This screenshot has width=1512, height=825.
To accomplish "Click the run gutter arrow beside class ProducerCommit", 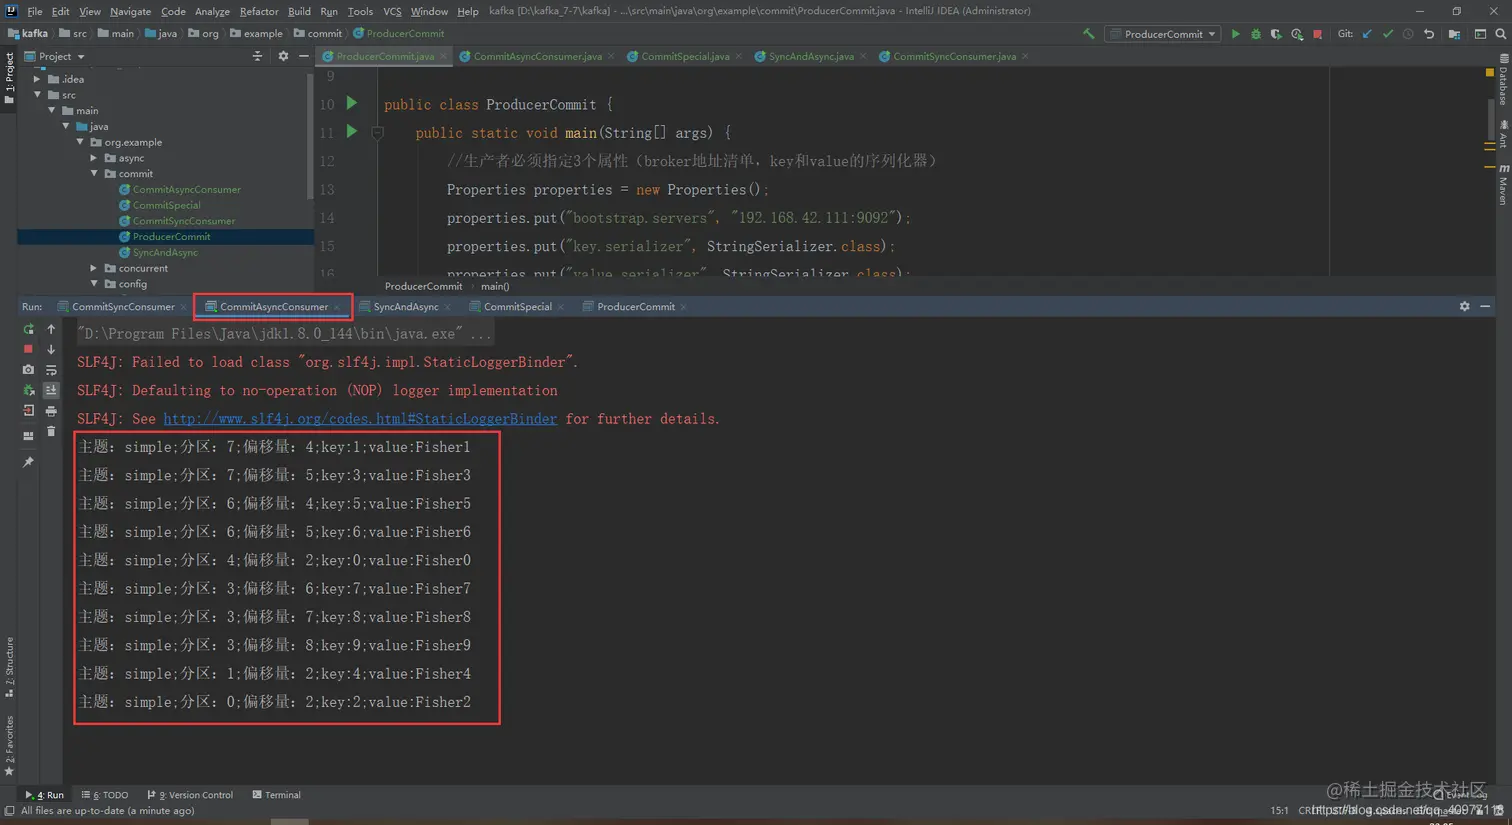I will point(352,103).
